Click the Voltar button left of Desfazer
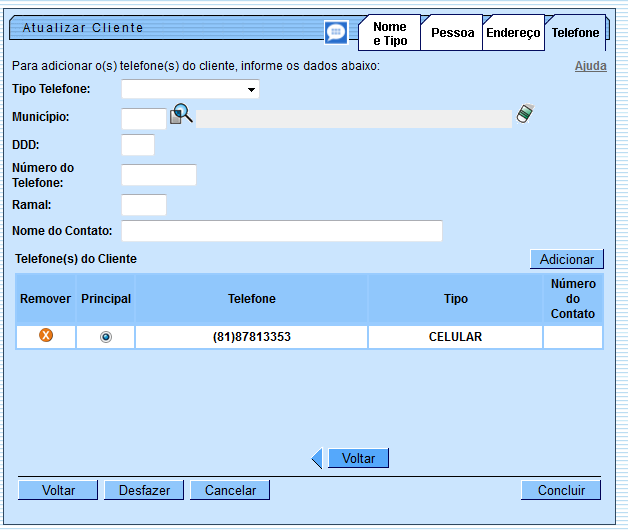The width and height of the screenshot is (628, 531). [59, 490]
